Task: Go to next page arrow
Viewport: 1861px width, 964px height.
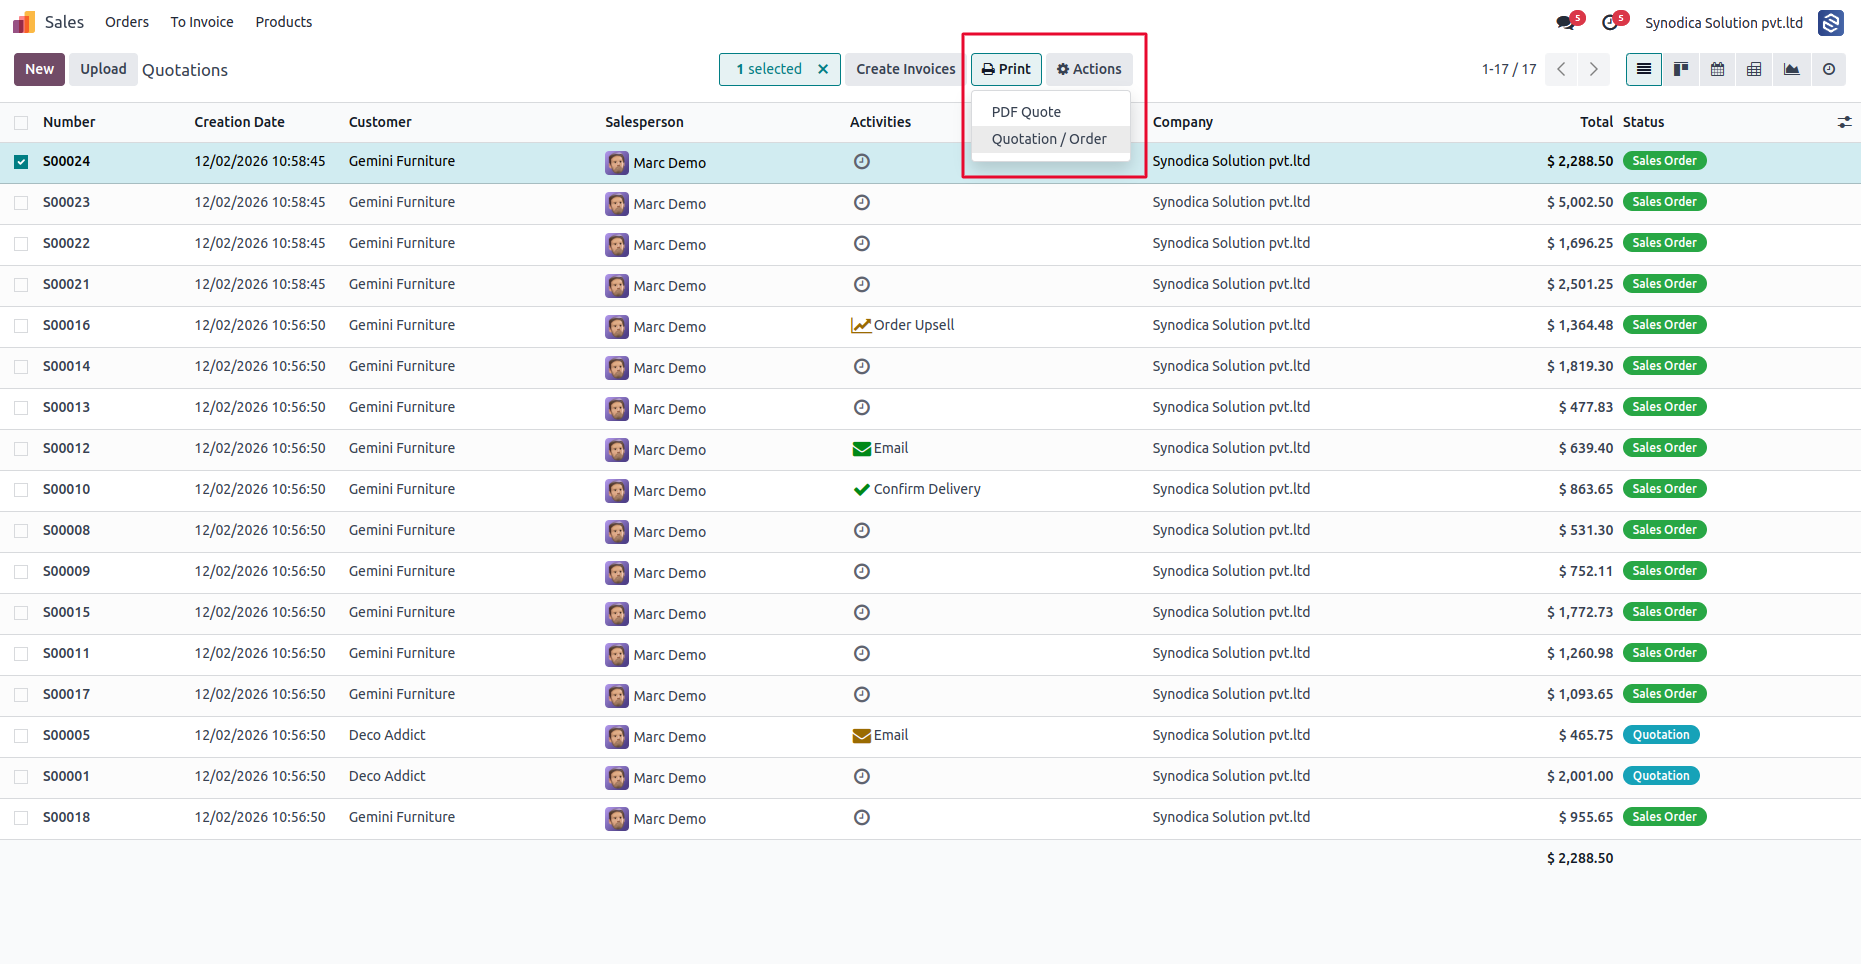Action: [1594, 69]
